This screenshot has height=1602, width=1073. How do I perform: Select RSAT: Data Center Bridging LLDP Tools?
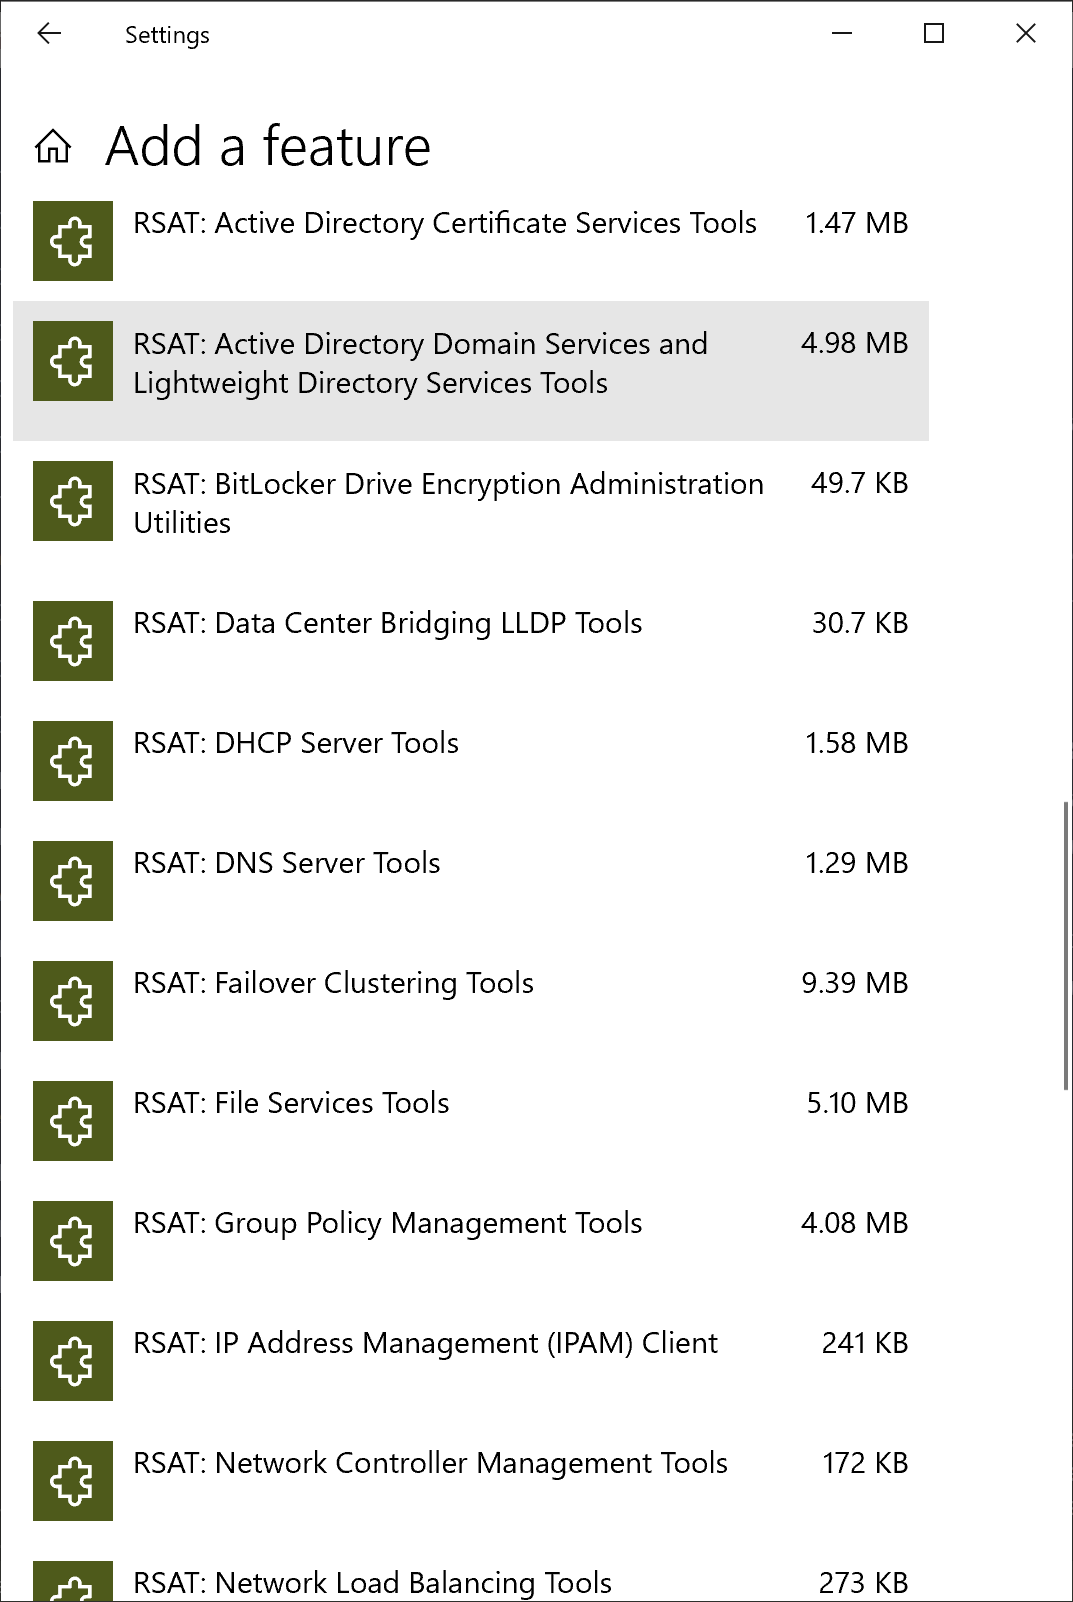click(x=388, y=623)
